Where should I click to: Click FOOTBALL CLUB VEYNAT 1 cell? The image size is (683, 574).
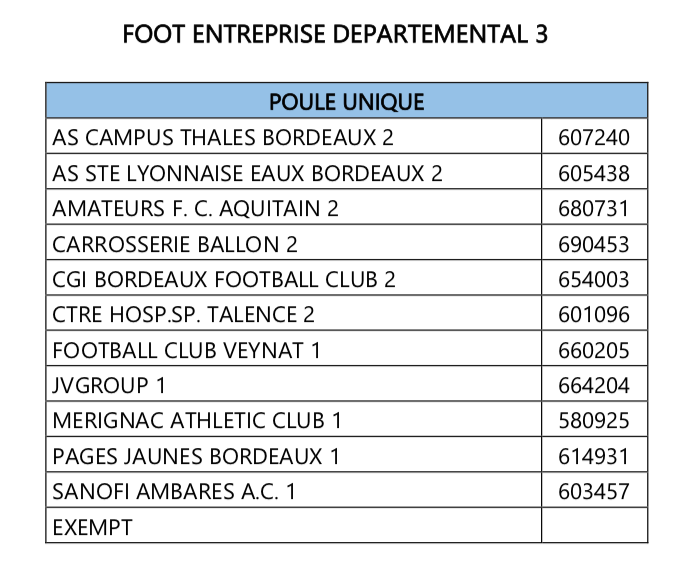[294, 348]
